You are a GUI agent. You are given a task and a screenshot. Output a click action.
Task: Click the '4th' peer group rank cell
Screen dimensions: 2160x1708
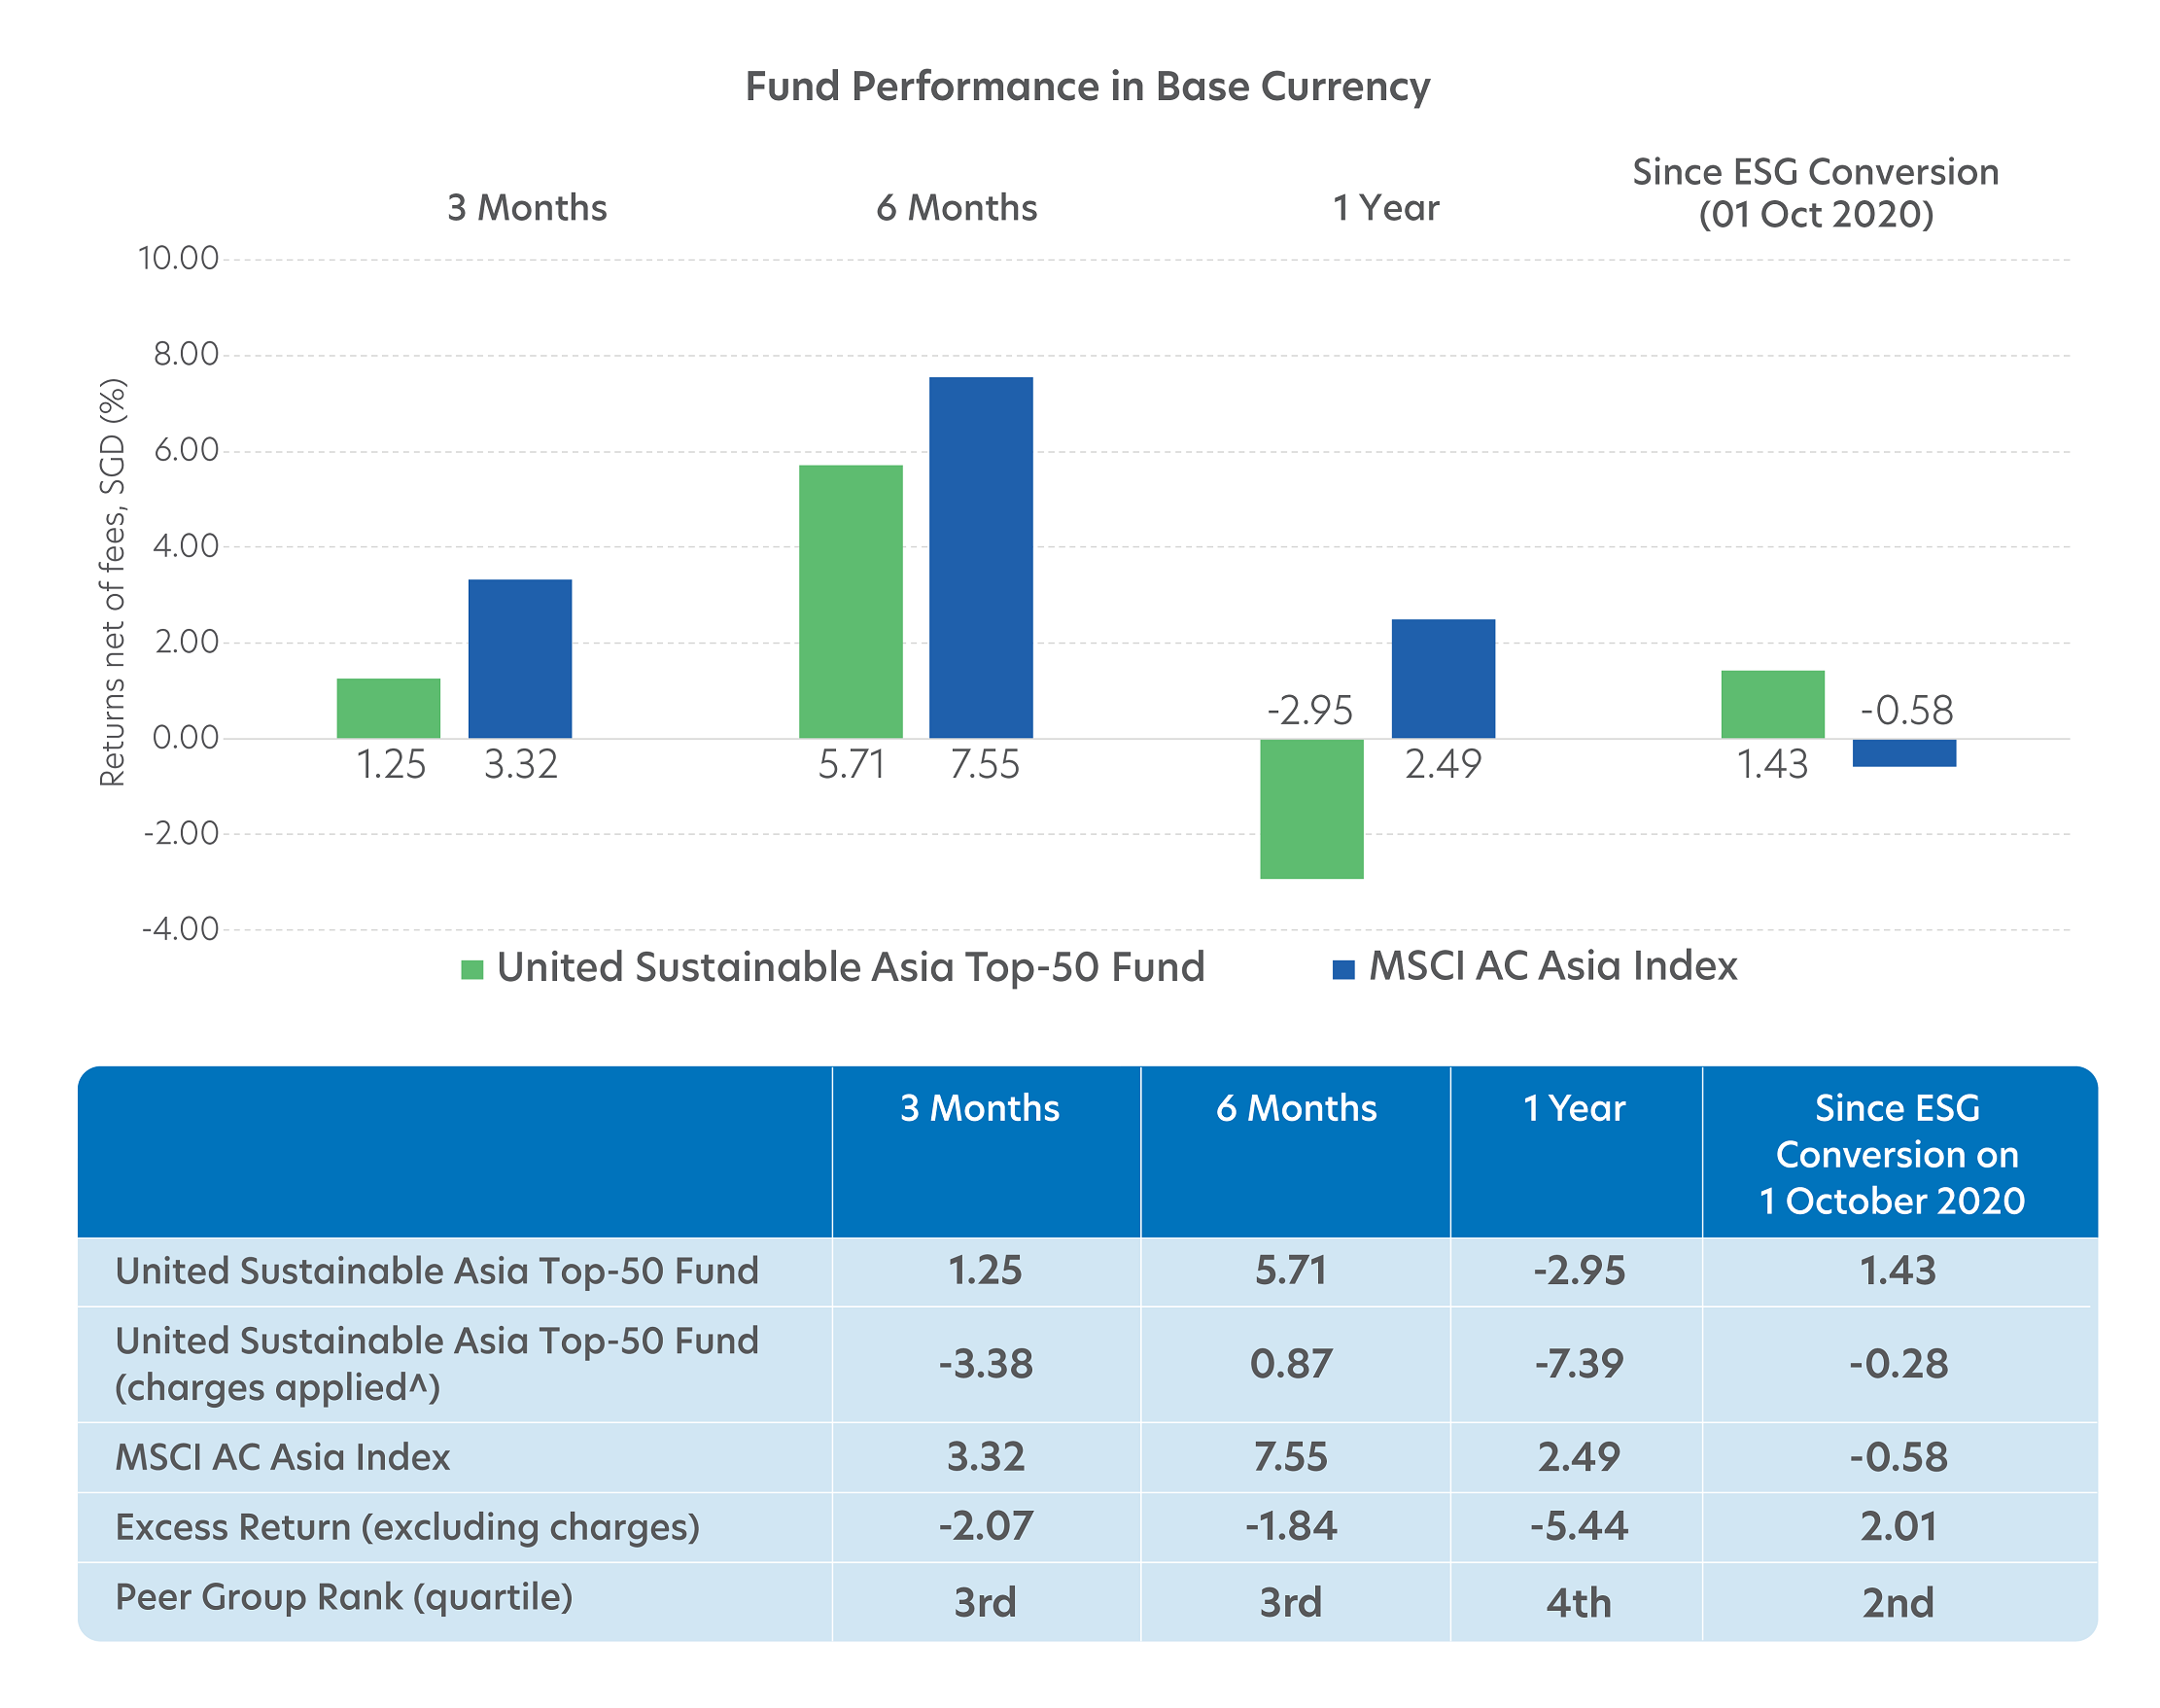click(x=1579, y=1604)
